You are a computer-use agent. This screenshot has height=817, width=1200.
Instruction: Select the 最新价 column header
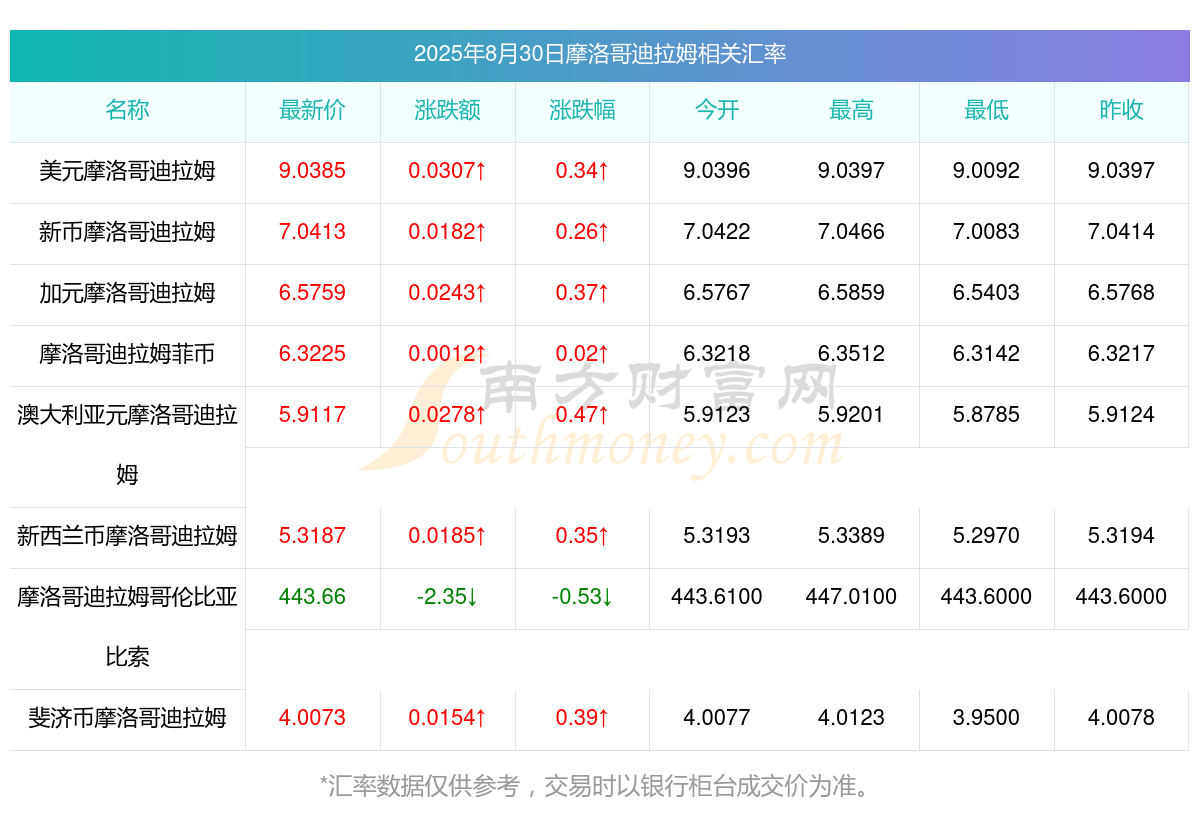coord(313,110)
